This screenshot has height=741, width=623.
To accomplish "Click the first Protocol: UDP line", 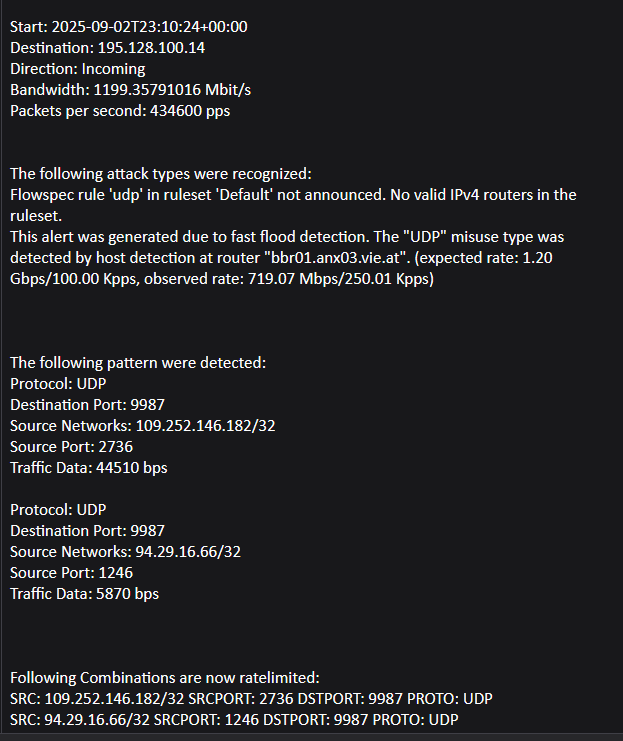I will [58, 384].
